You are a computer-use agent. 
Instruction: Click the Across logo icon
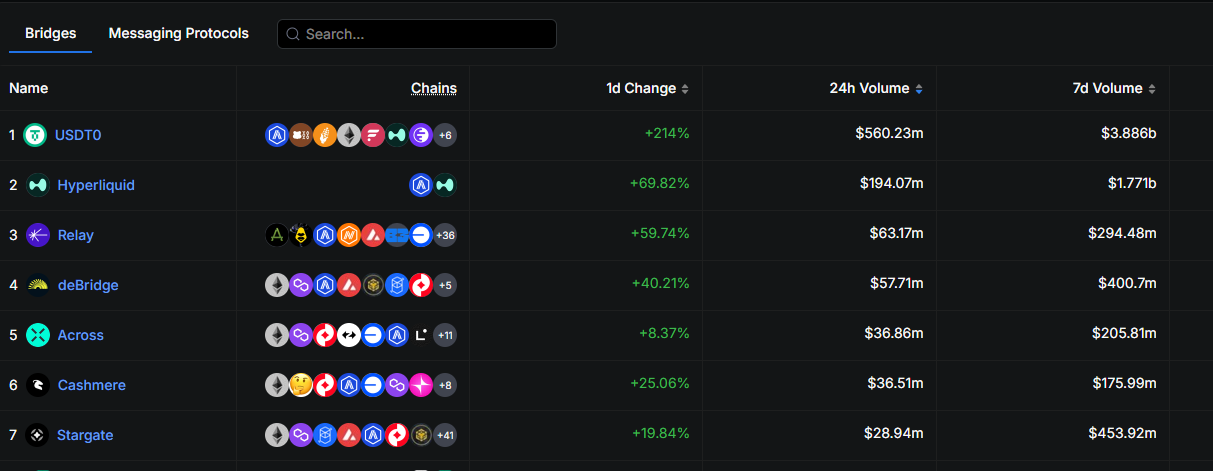click(x=37, y=335)
